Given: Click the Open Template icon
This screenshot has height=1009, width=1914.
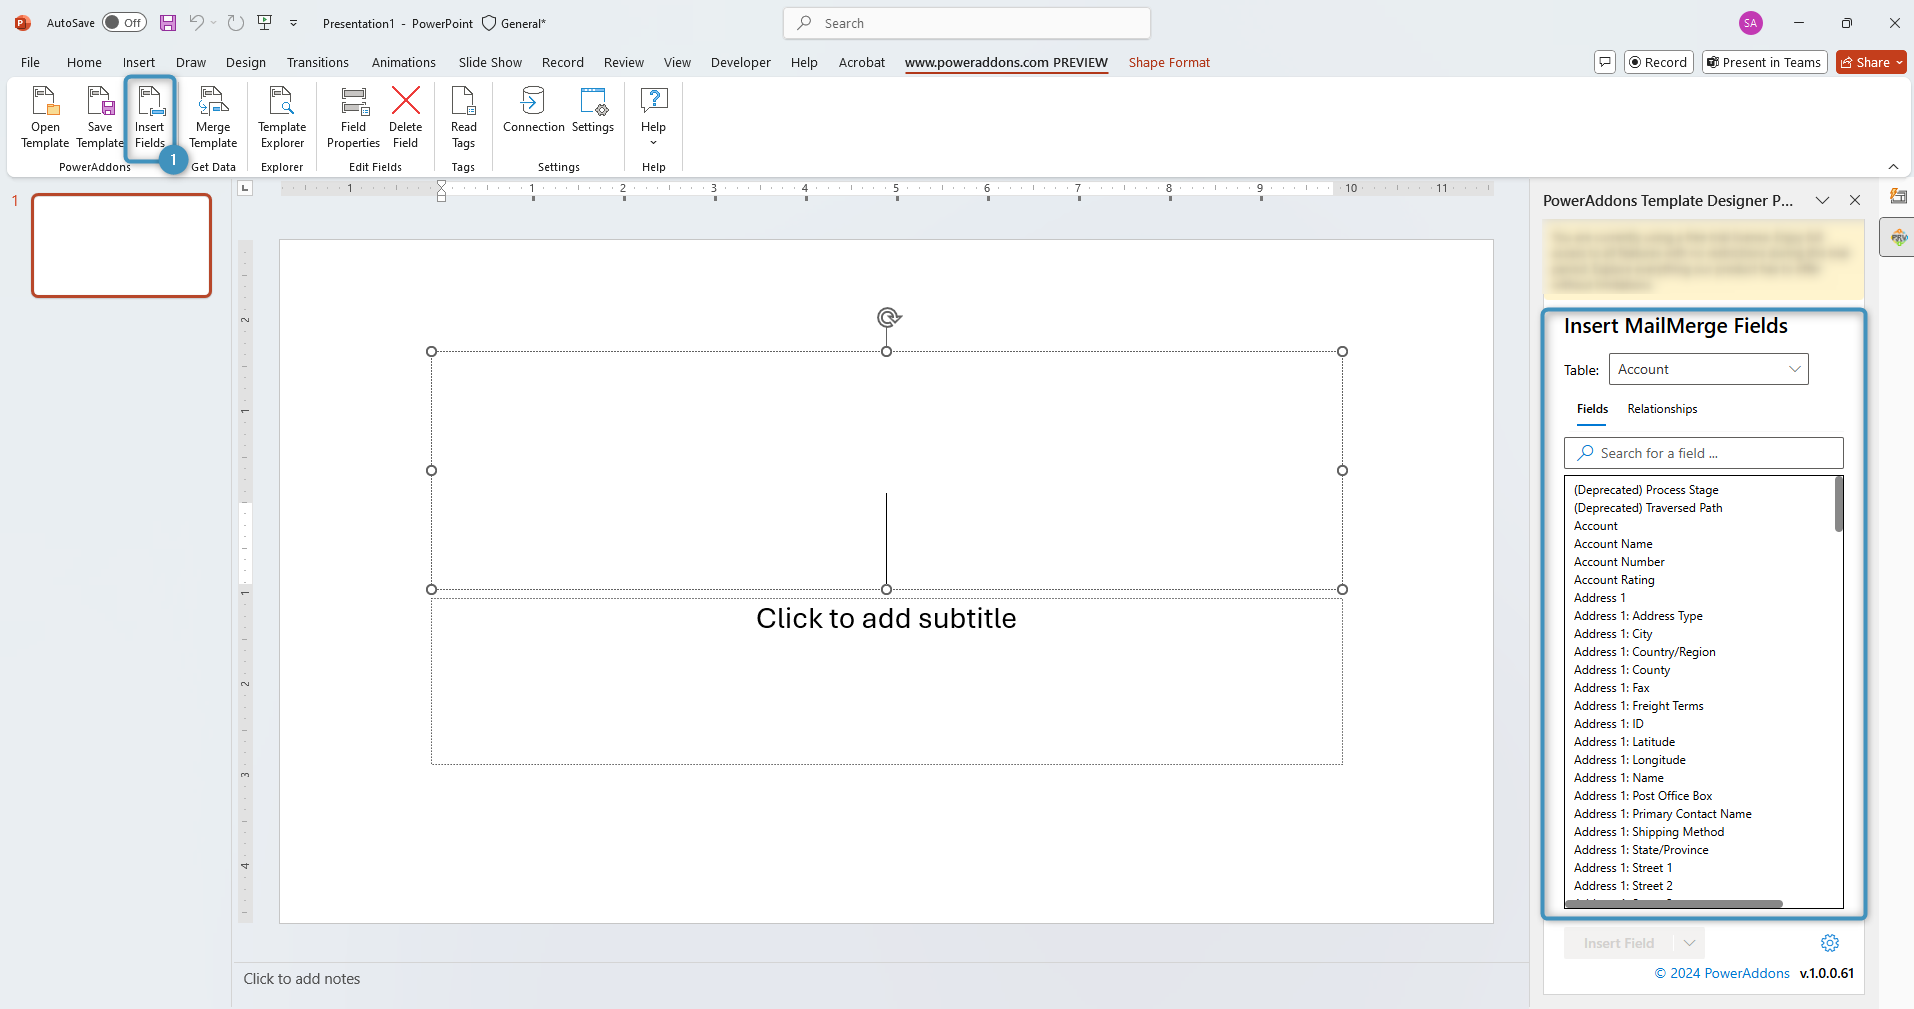Looking at the screenshot, I should pos(45,117).
